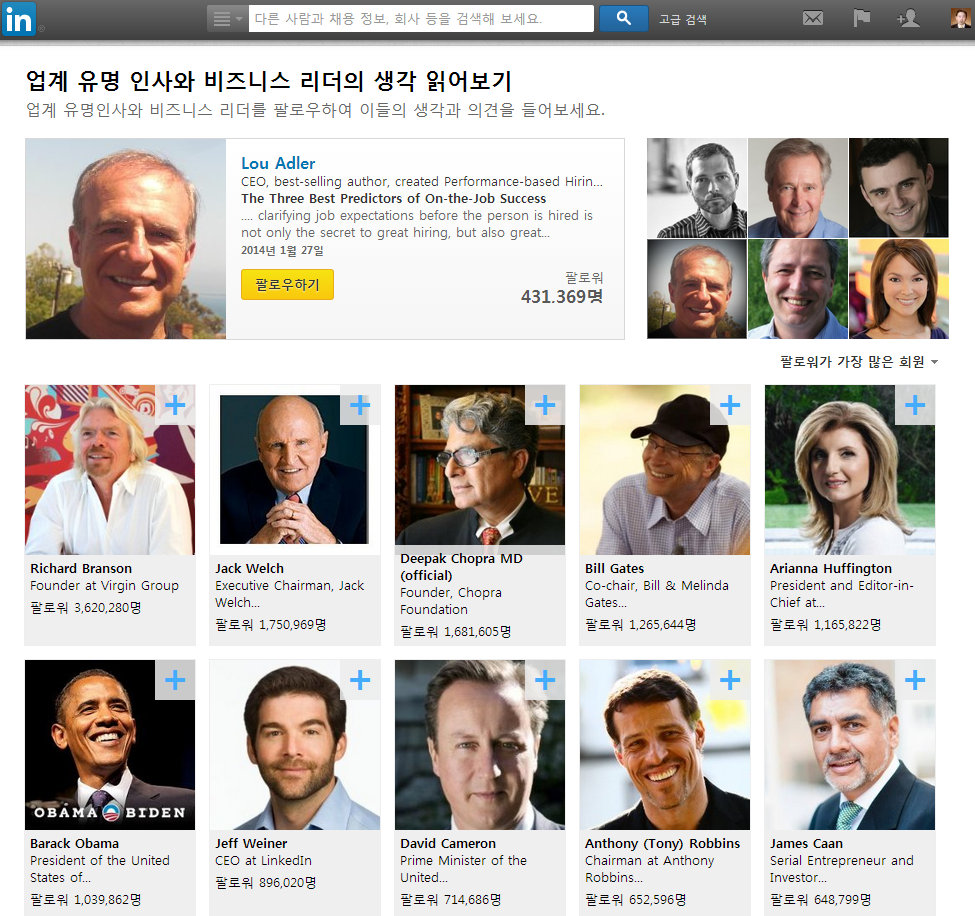Open the profile avatar in top bar
975x916 pixels.
(x=961, y=18)
